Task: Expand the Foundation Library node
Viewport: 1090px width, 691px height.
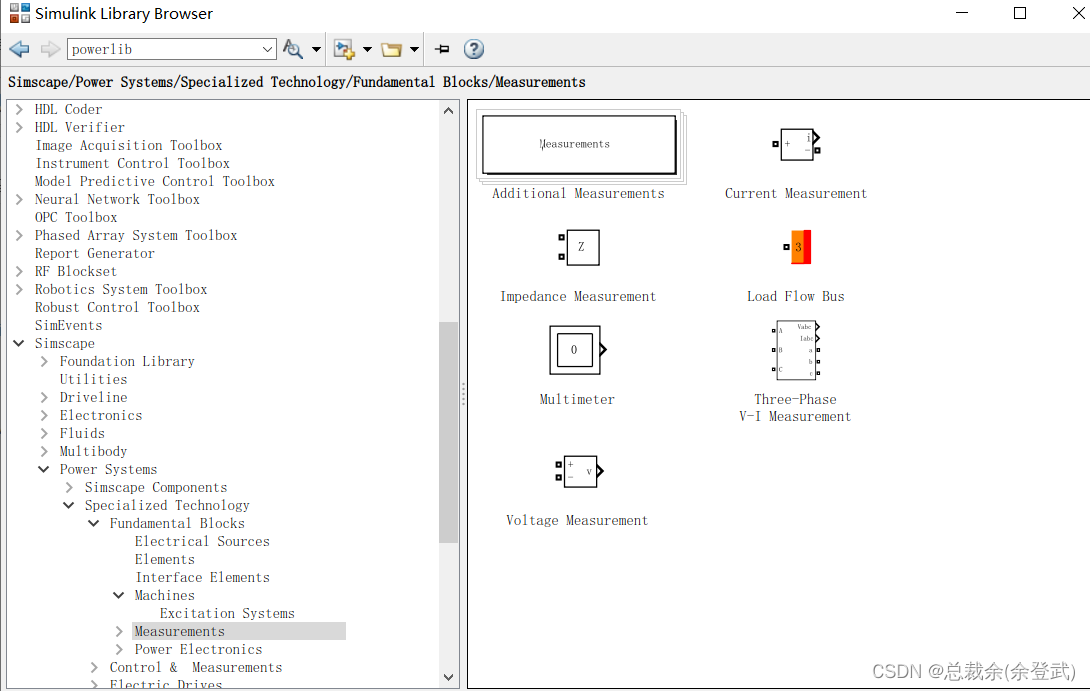Action: [x=44, y=361]
